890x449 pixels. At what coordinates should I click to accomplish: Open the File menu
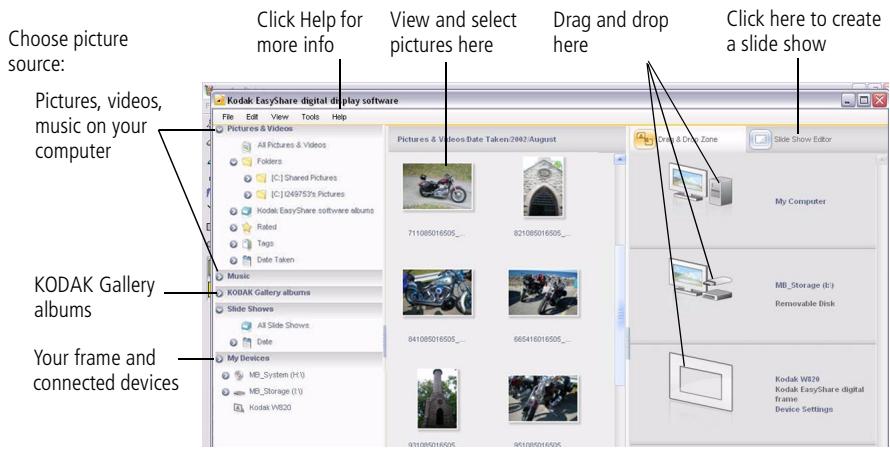point(228,117)
